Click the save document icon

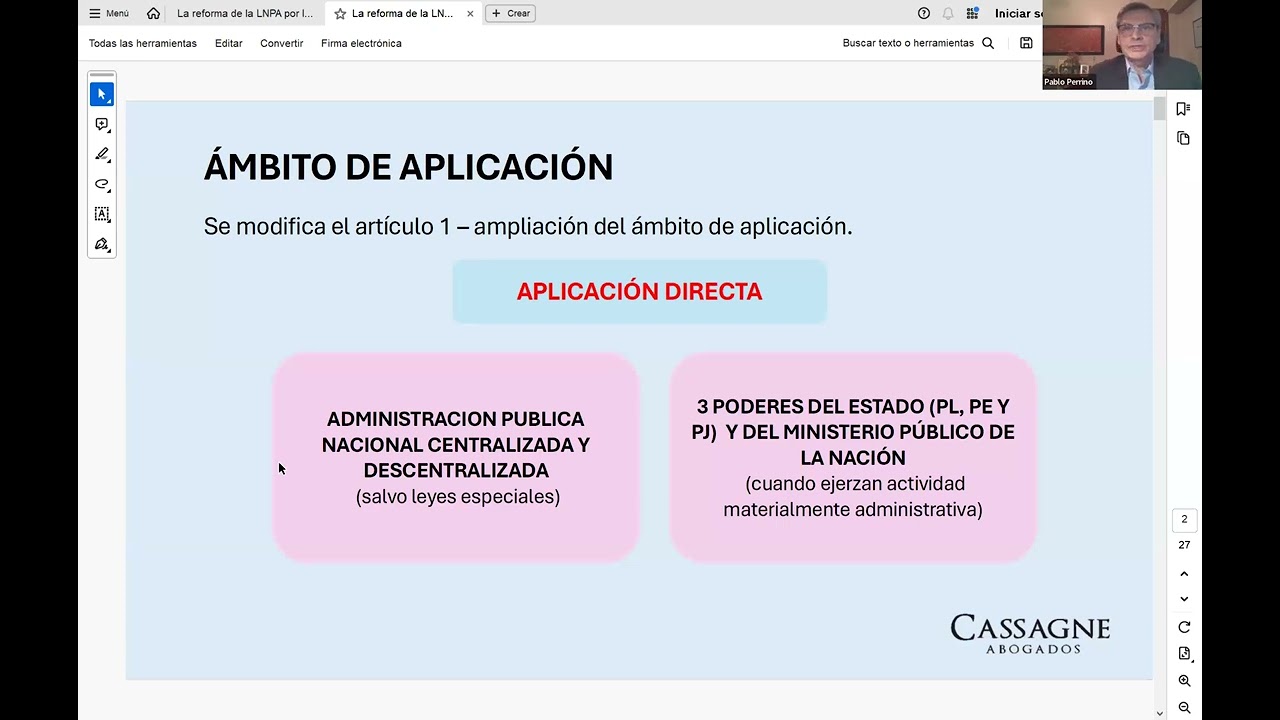click(1026, 43)
